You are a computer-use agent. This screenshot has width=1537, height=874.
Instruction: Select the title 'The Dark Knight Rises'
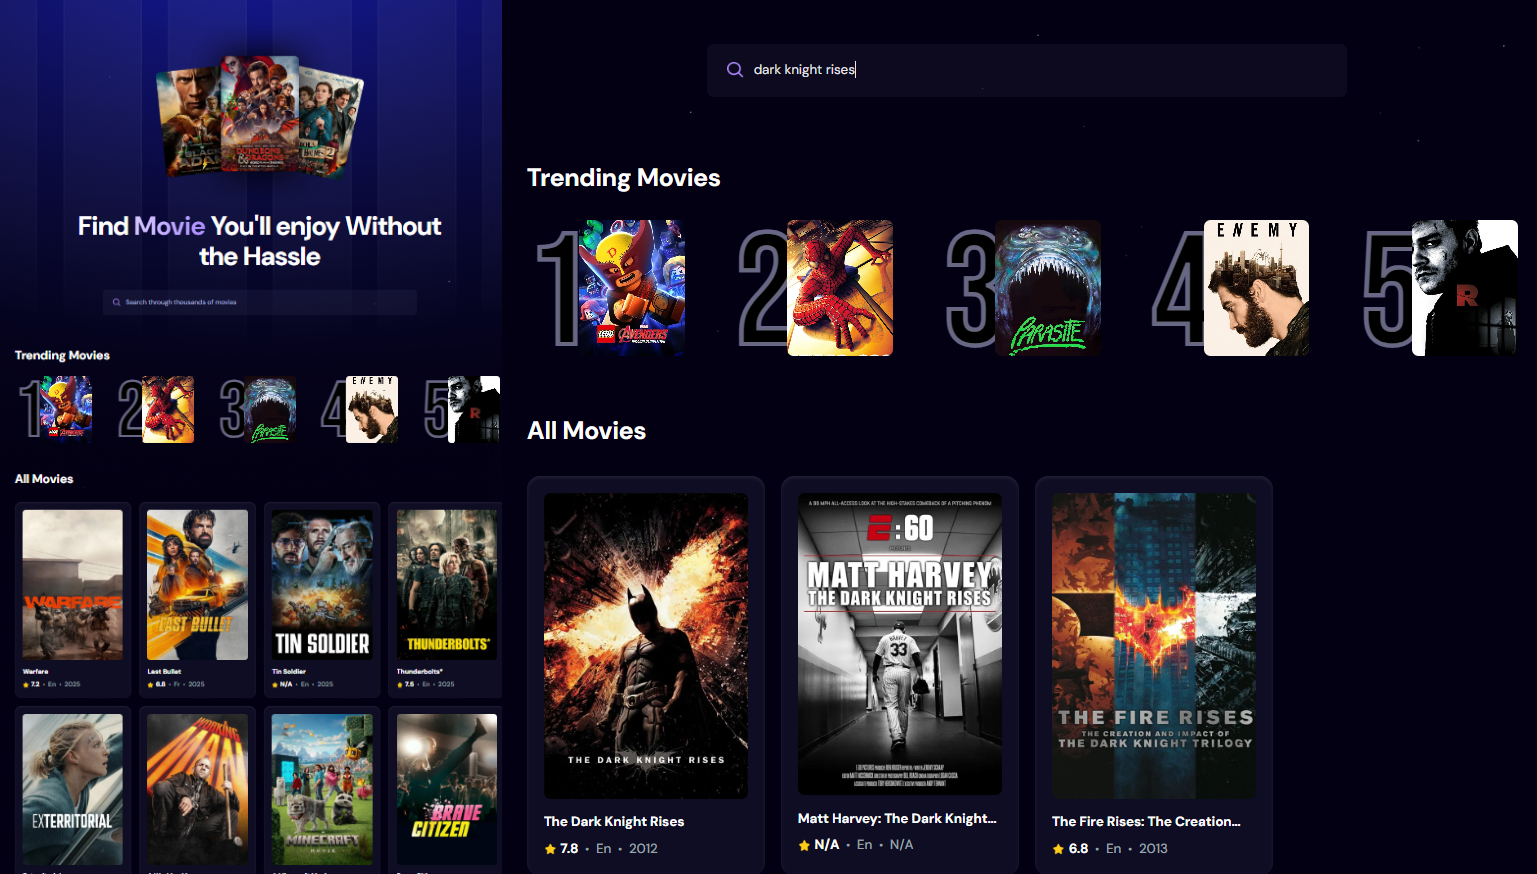click(614, 822)
